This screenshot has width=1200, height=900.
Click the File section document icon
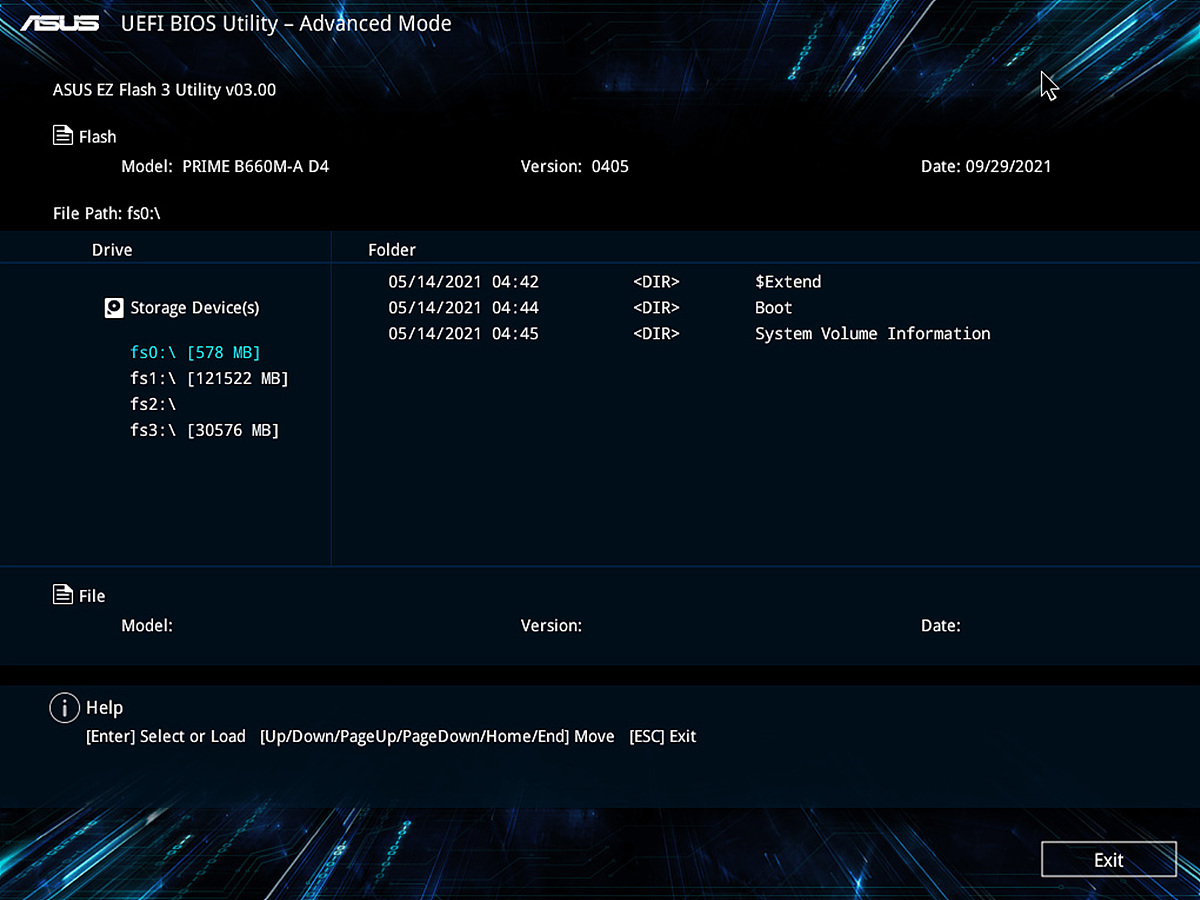point(63,594)
